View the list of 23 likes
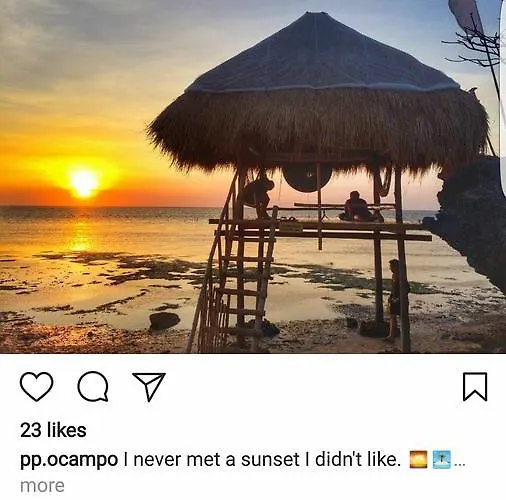Screen dimensions: 506x500 pyautogui.click(x=53, y=430)
